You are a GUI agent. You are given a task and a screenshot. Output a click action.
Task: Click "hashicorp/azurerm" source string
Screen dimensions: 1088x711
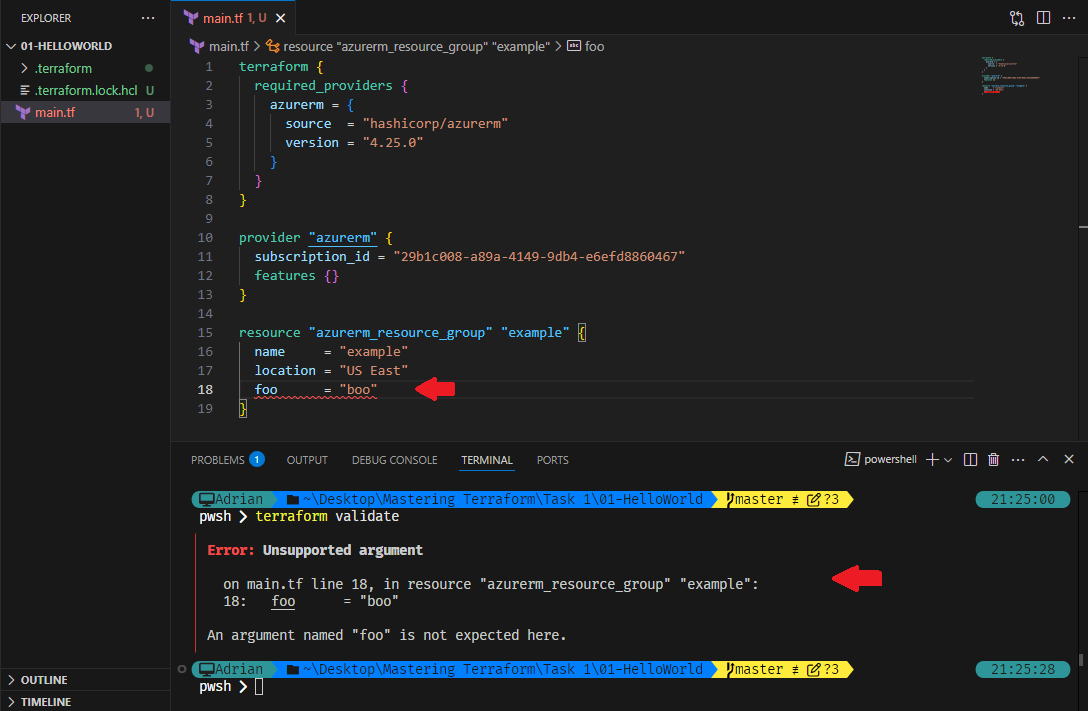[x=435, y=123]
